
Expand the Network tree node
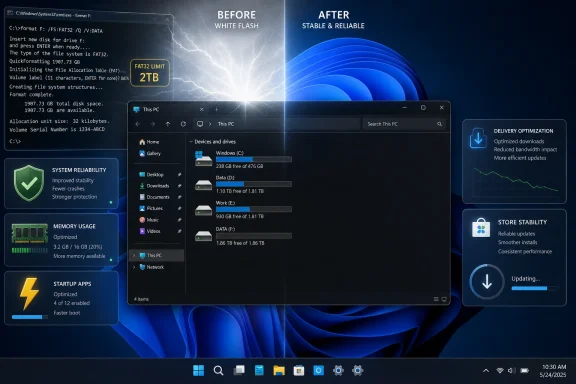pos(134,267)
